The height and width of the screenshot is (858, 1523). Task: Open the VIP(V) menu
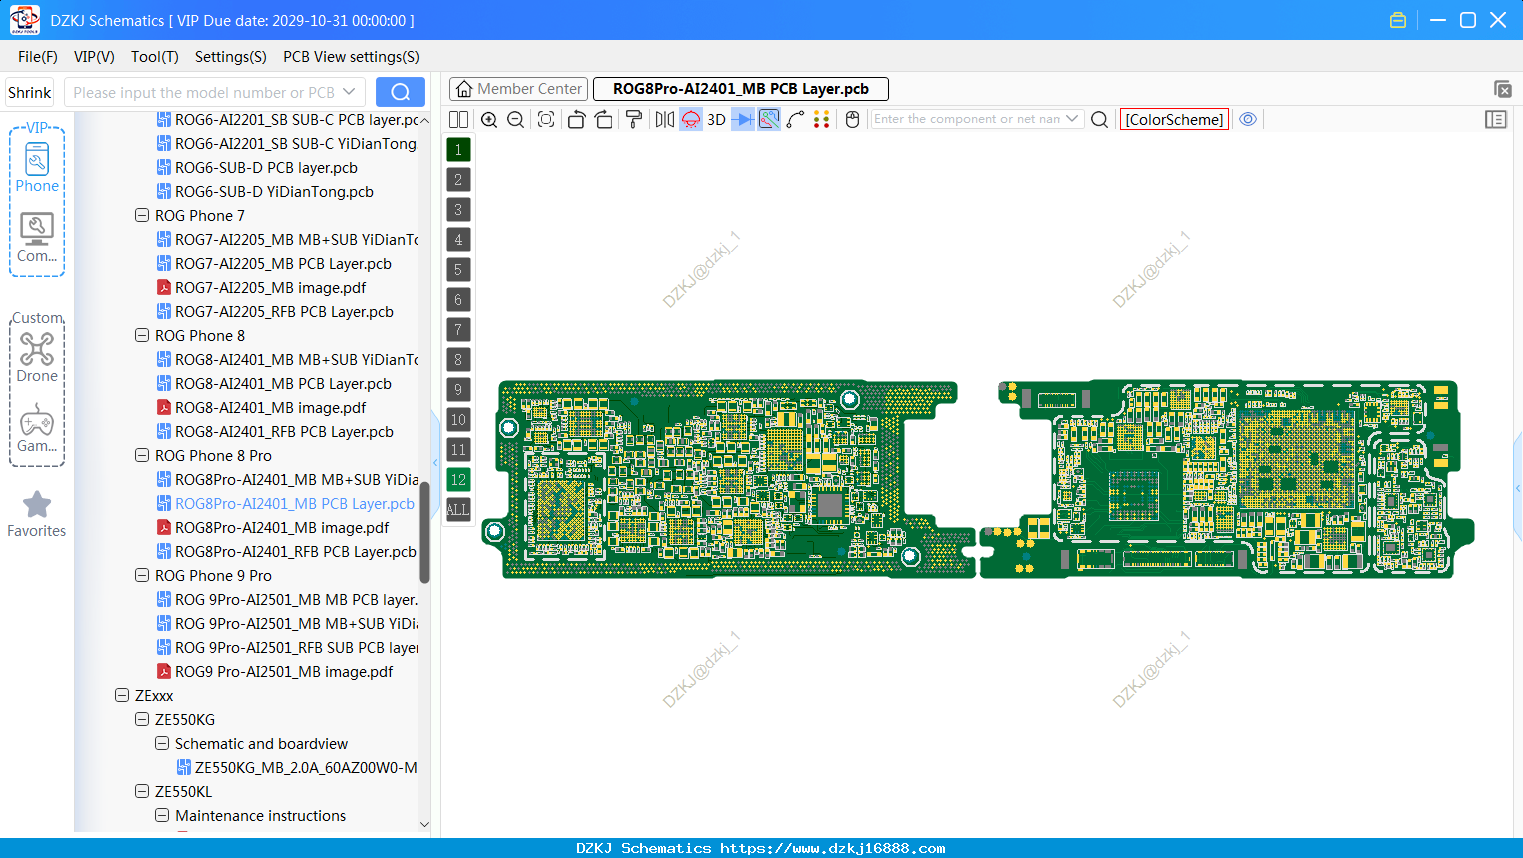[x=94, y=57]
